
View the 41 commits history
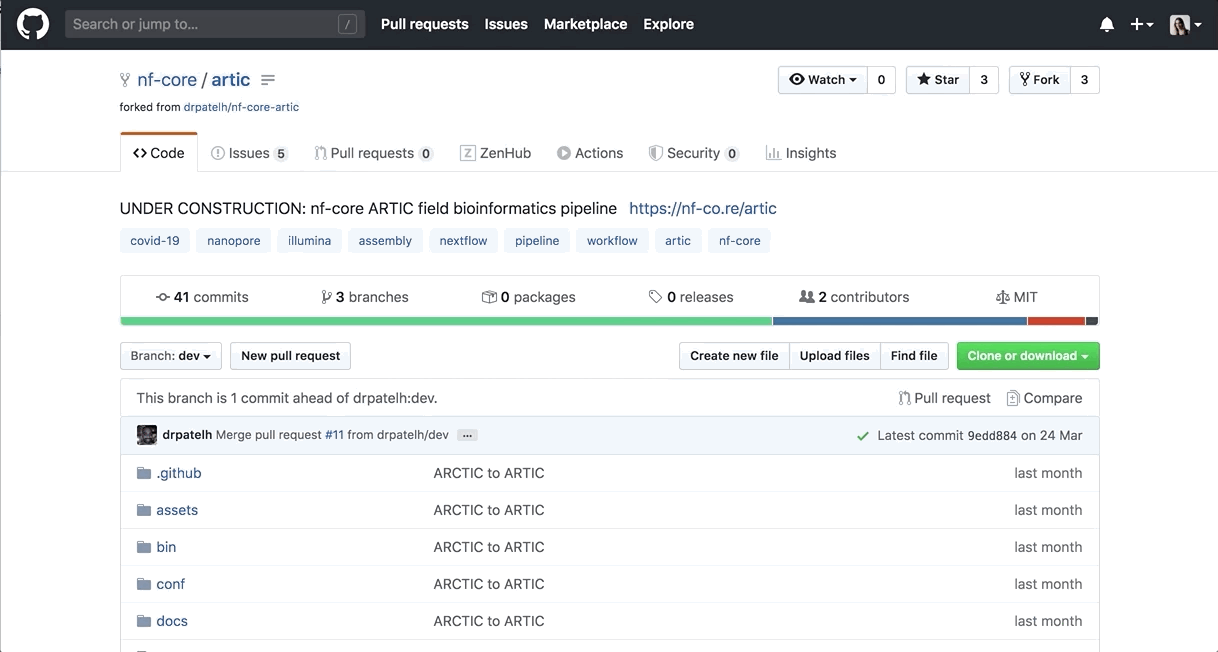coord(202,297)
